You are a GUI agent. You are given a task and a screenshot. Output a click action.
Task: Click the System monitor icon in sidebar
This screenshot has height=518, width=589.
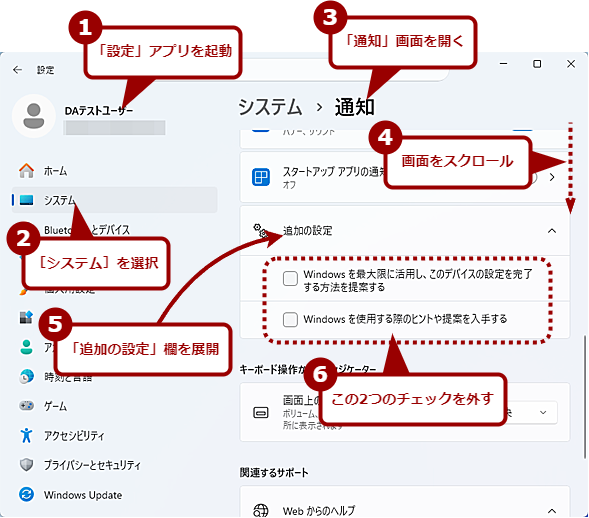coord(26,200)
